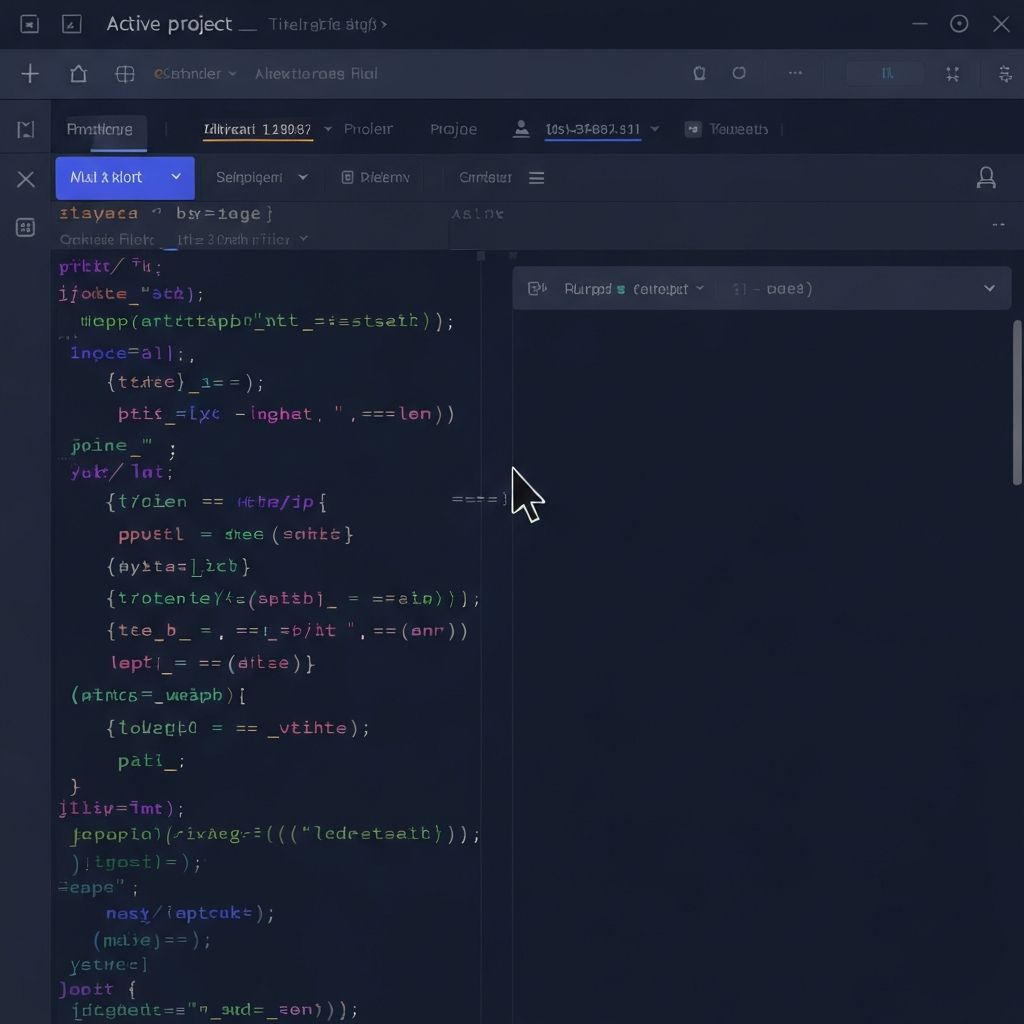The width and height of the screenshot is (1024, 1024).
Task: Click the globe icon next to home
Action: pos(125,74)
